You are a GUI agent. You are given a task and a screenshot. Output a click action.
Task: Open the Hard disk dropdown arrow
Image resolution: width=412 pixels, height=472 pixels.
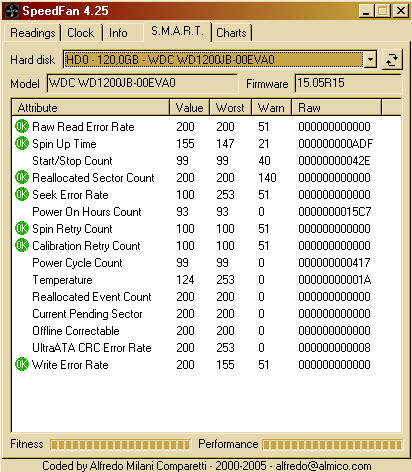[370, 60]
